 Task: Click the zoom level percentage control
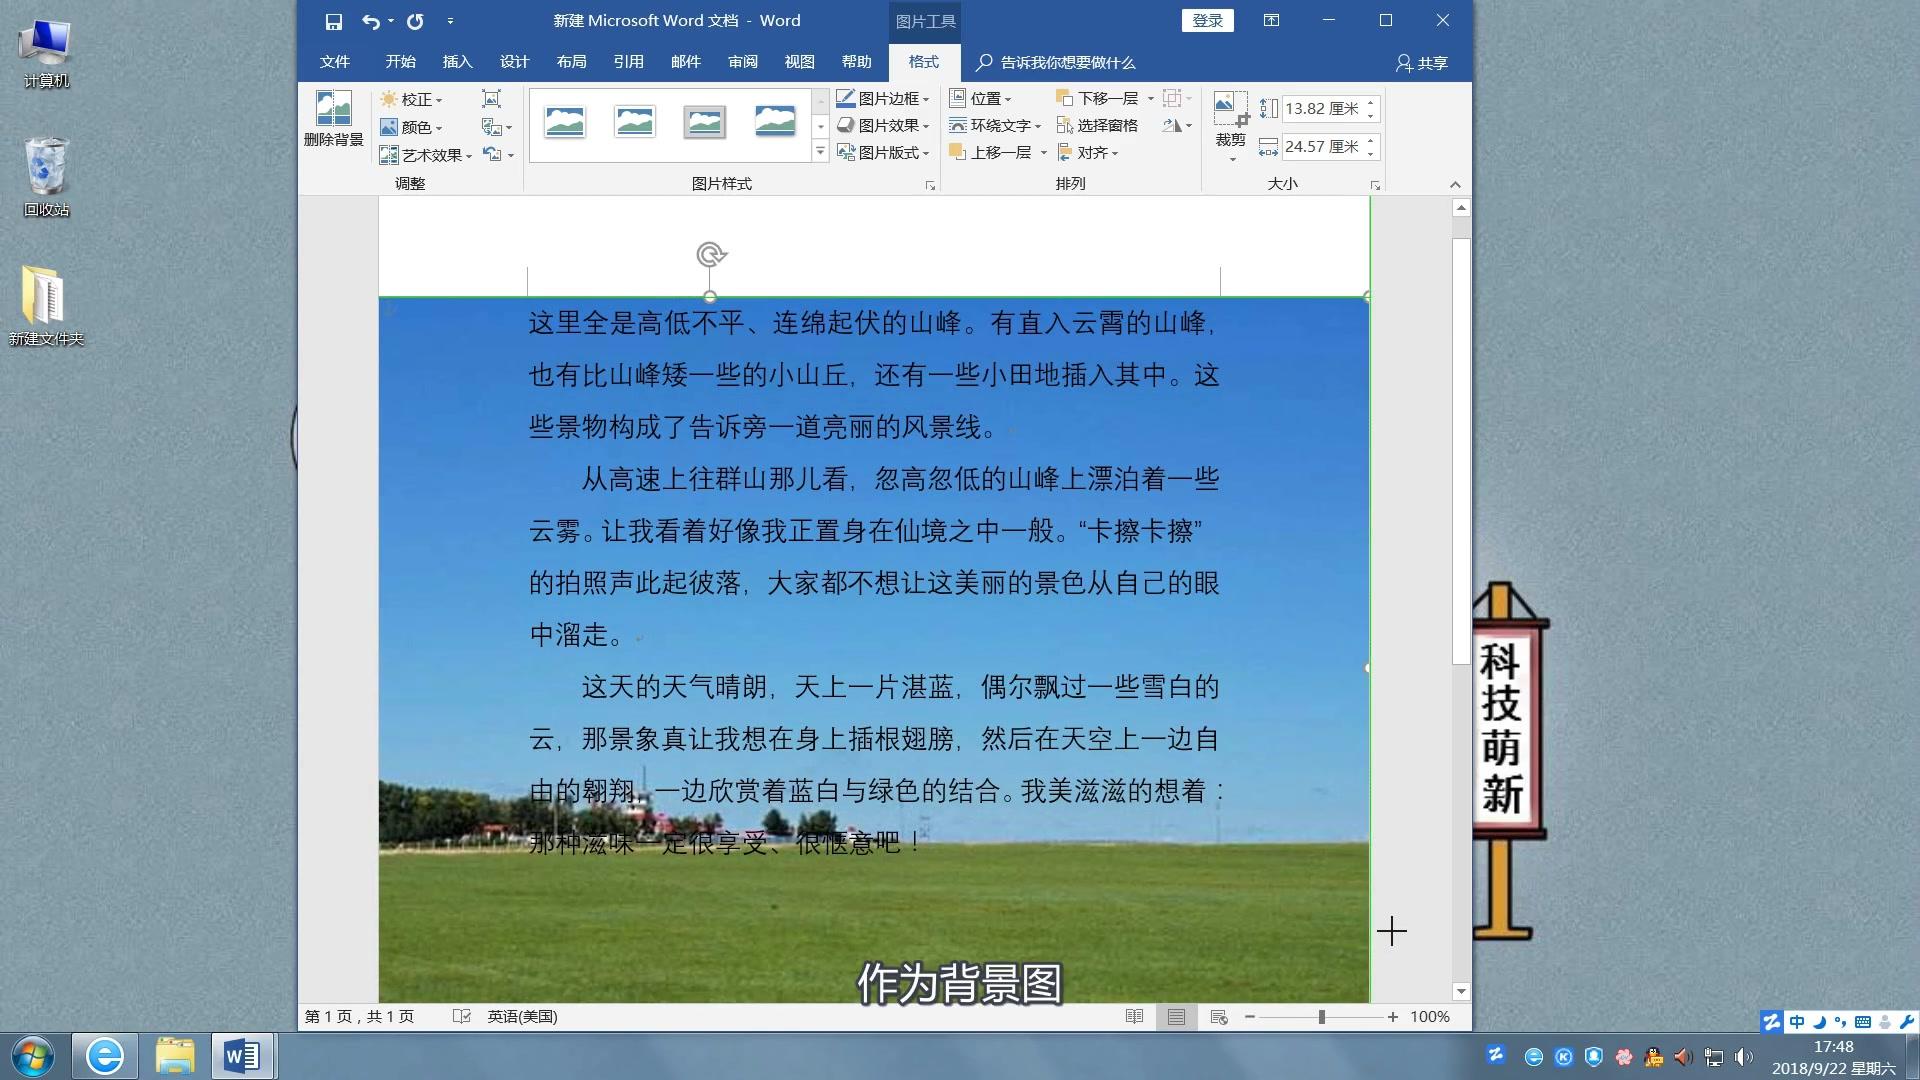coord(1428,1016)
